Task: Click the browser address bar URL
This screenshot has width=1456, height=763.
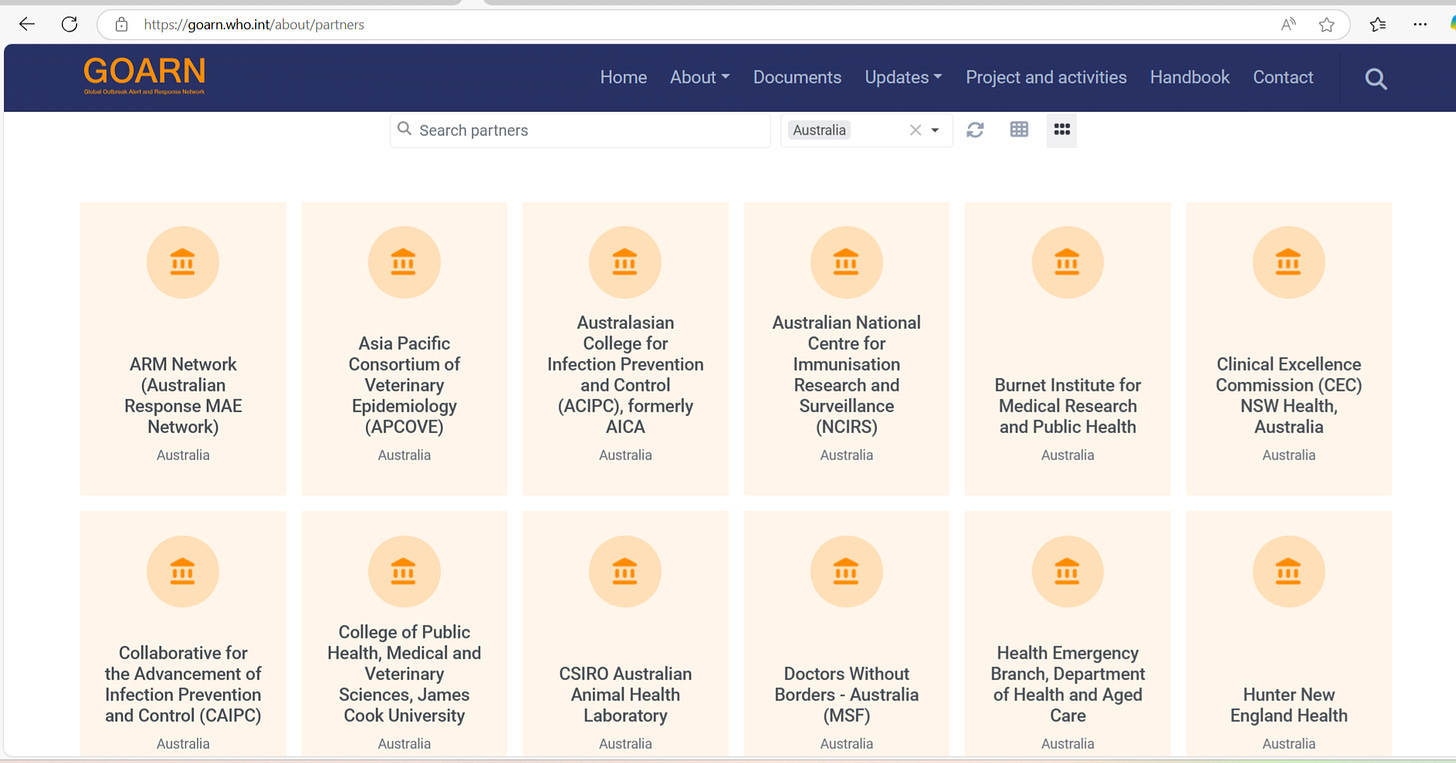Action: (x=254, y=24)
